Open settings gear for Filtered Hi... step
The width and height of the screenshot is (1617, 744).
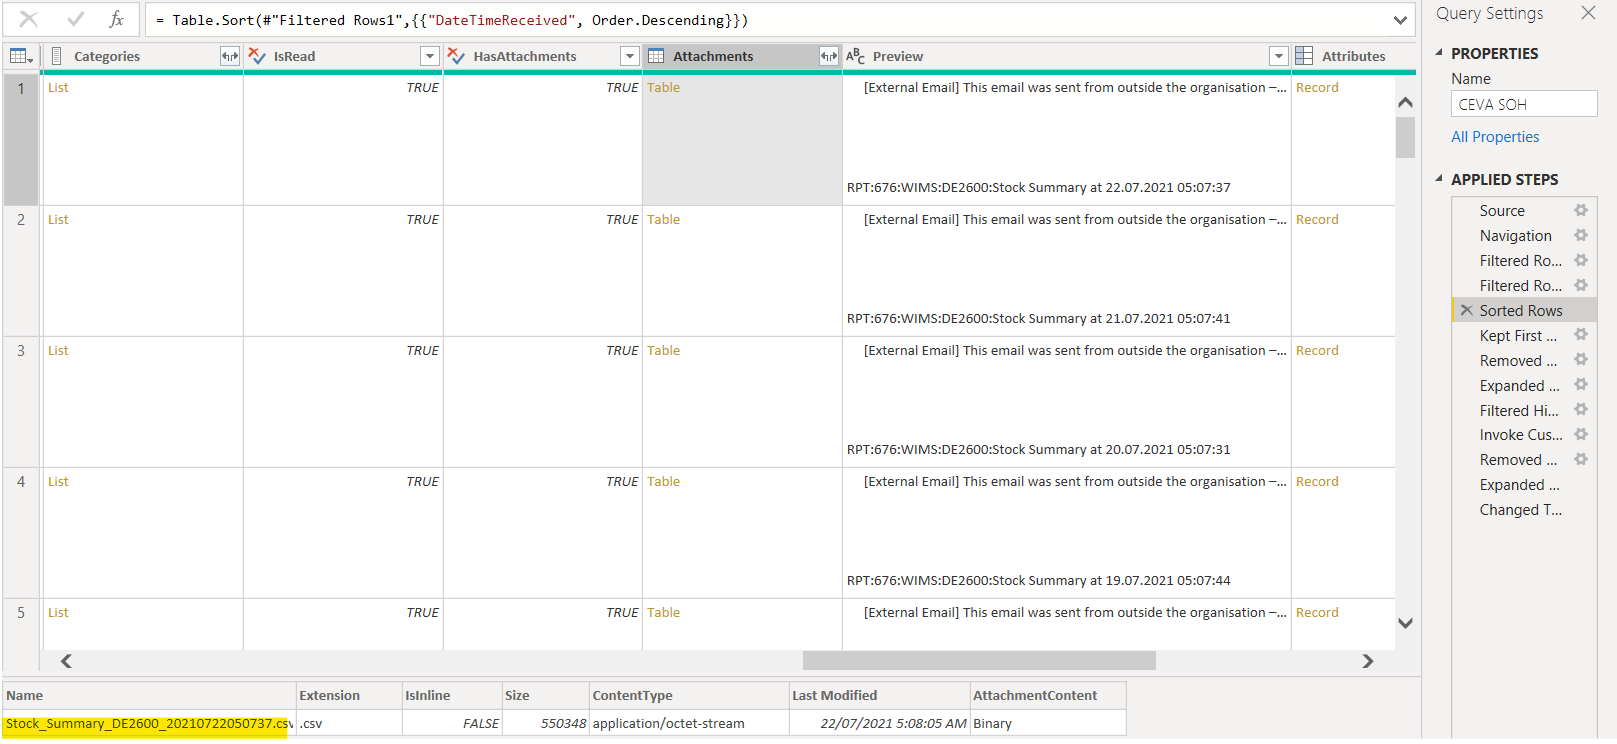pyautogui.click(x=1581, y=410)
